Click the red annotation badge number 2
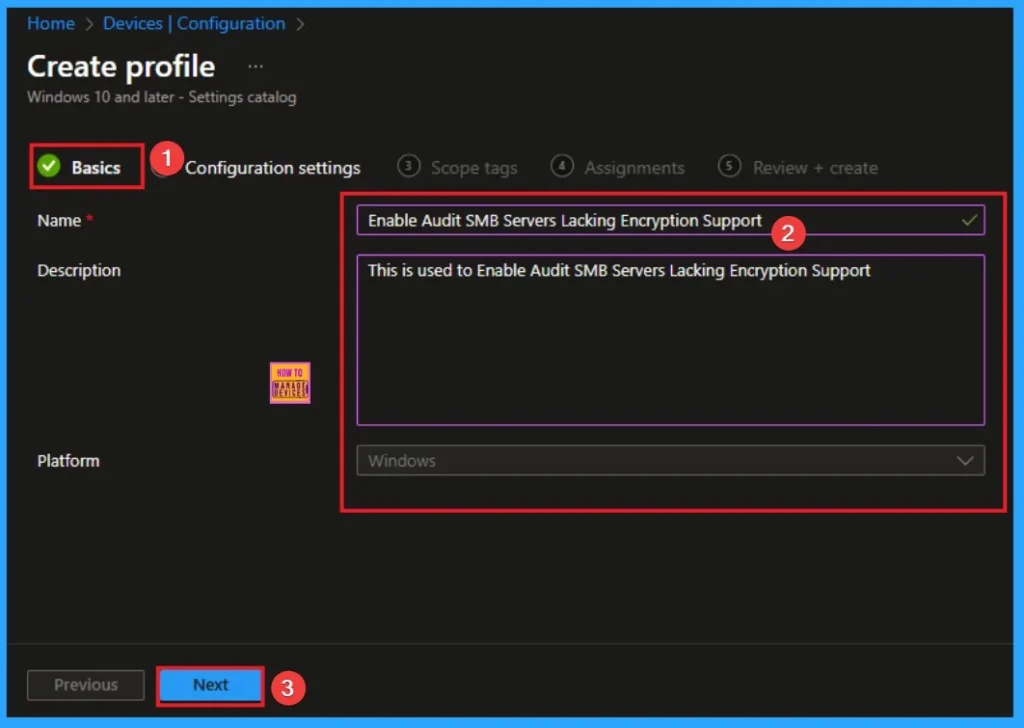This screenshot has width=1024, height=728. 788,233
